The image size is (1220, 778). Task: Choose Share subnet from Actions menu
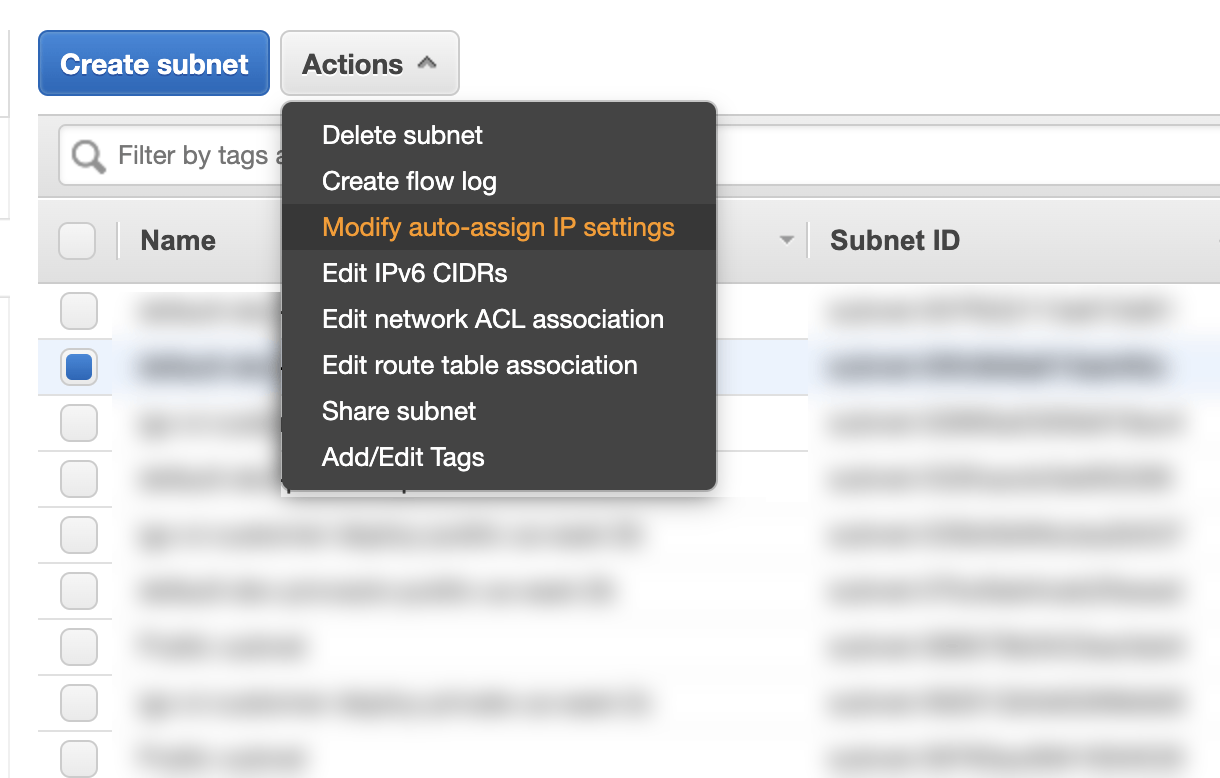pyautogui.click(x=398, y=411)
